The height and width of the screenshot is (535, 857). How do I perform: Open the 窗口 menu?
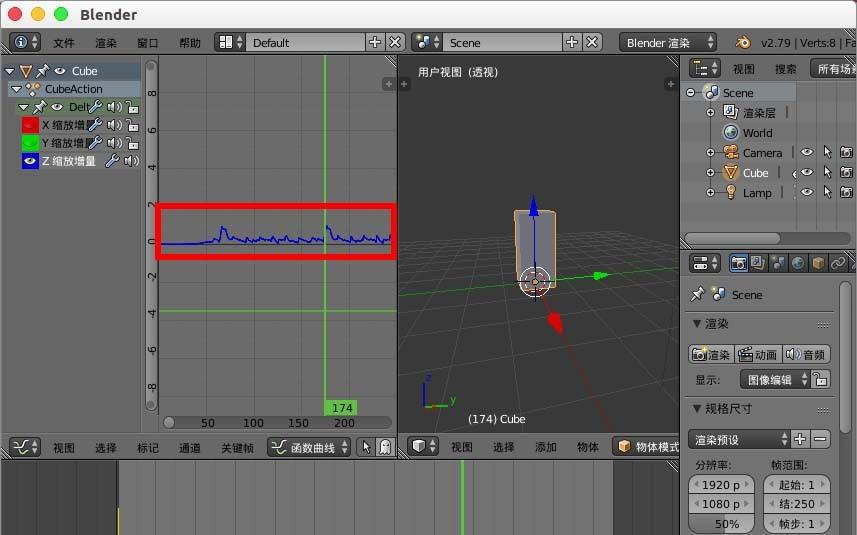tap(148, 43)
